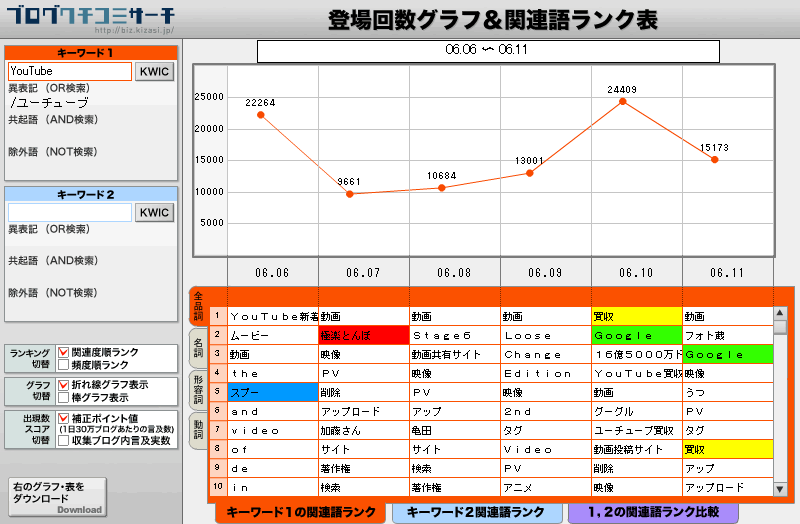Click the red 極楽とんぼ cell

tap(363, 335)
